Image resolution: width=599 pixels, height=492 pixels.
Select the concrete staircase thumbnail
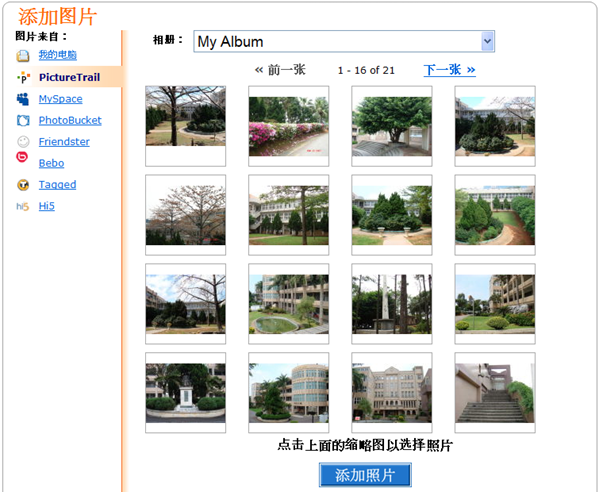495,393
